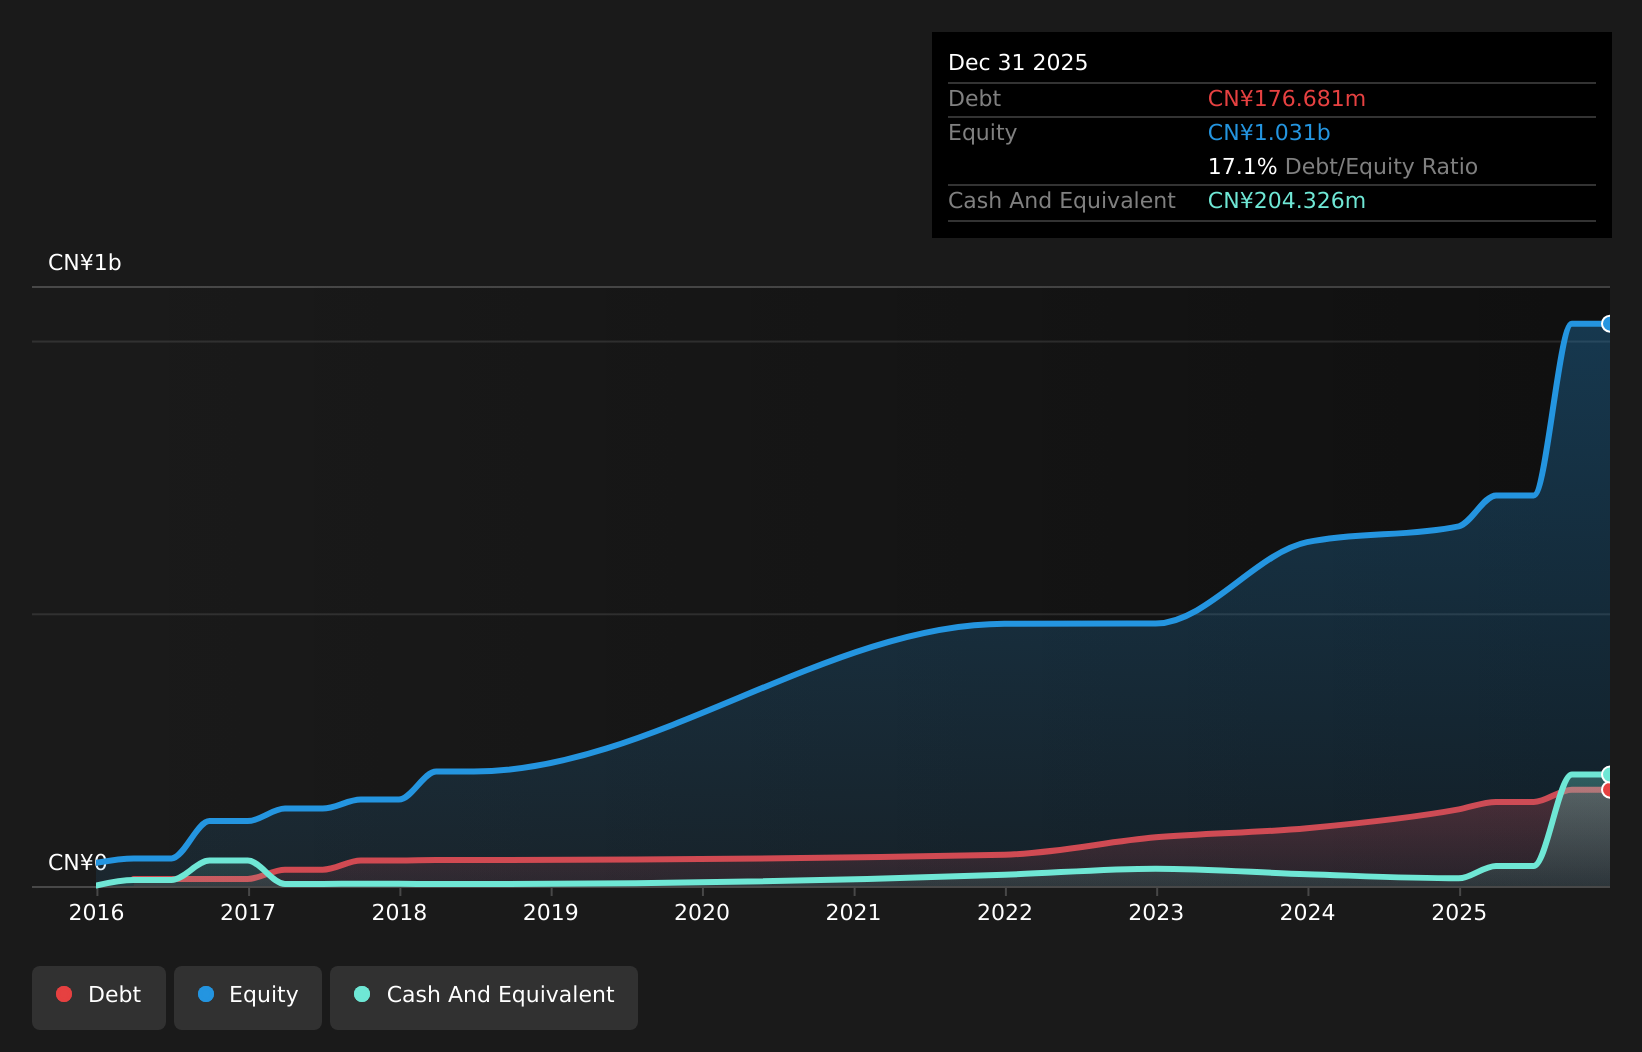Click the 17.1% Debt/Equity Ratio text

coord(1343,167)
